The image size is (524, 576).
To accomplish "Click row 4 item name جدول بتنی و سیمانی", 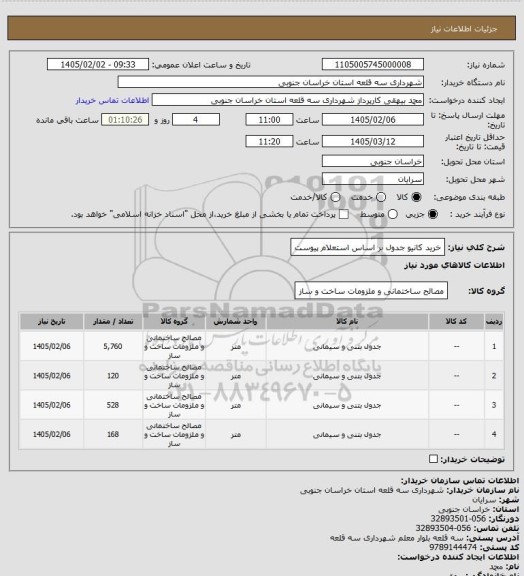I will pyautogui.click(x=347, y=435).
